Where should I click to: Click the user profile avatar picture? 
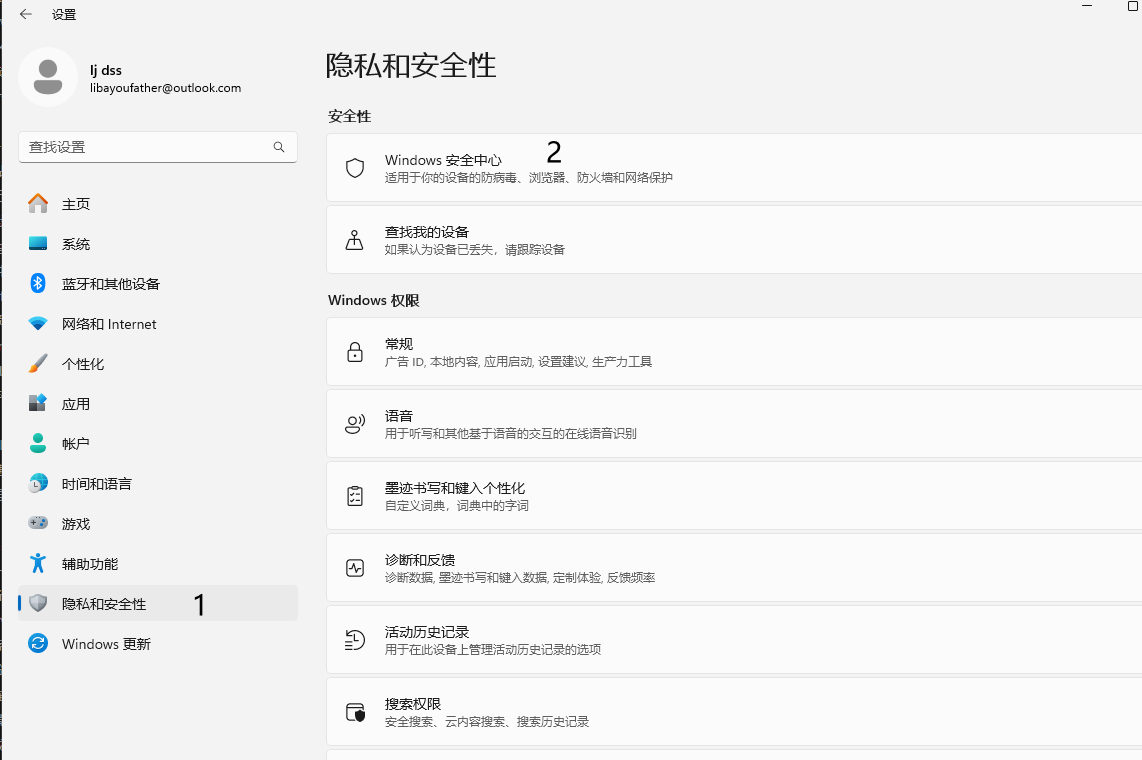tap(48, 77)
